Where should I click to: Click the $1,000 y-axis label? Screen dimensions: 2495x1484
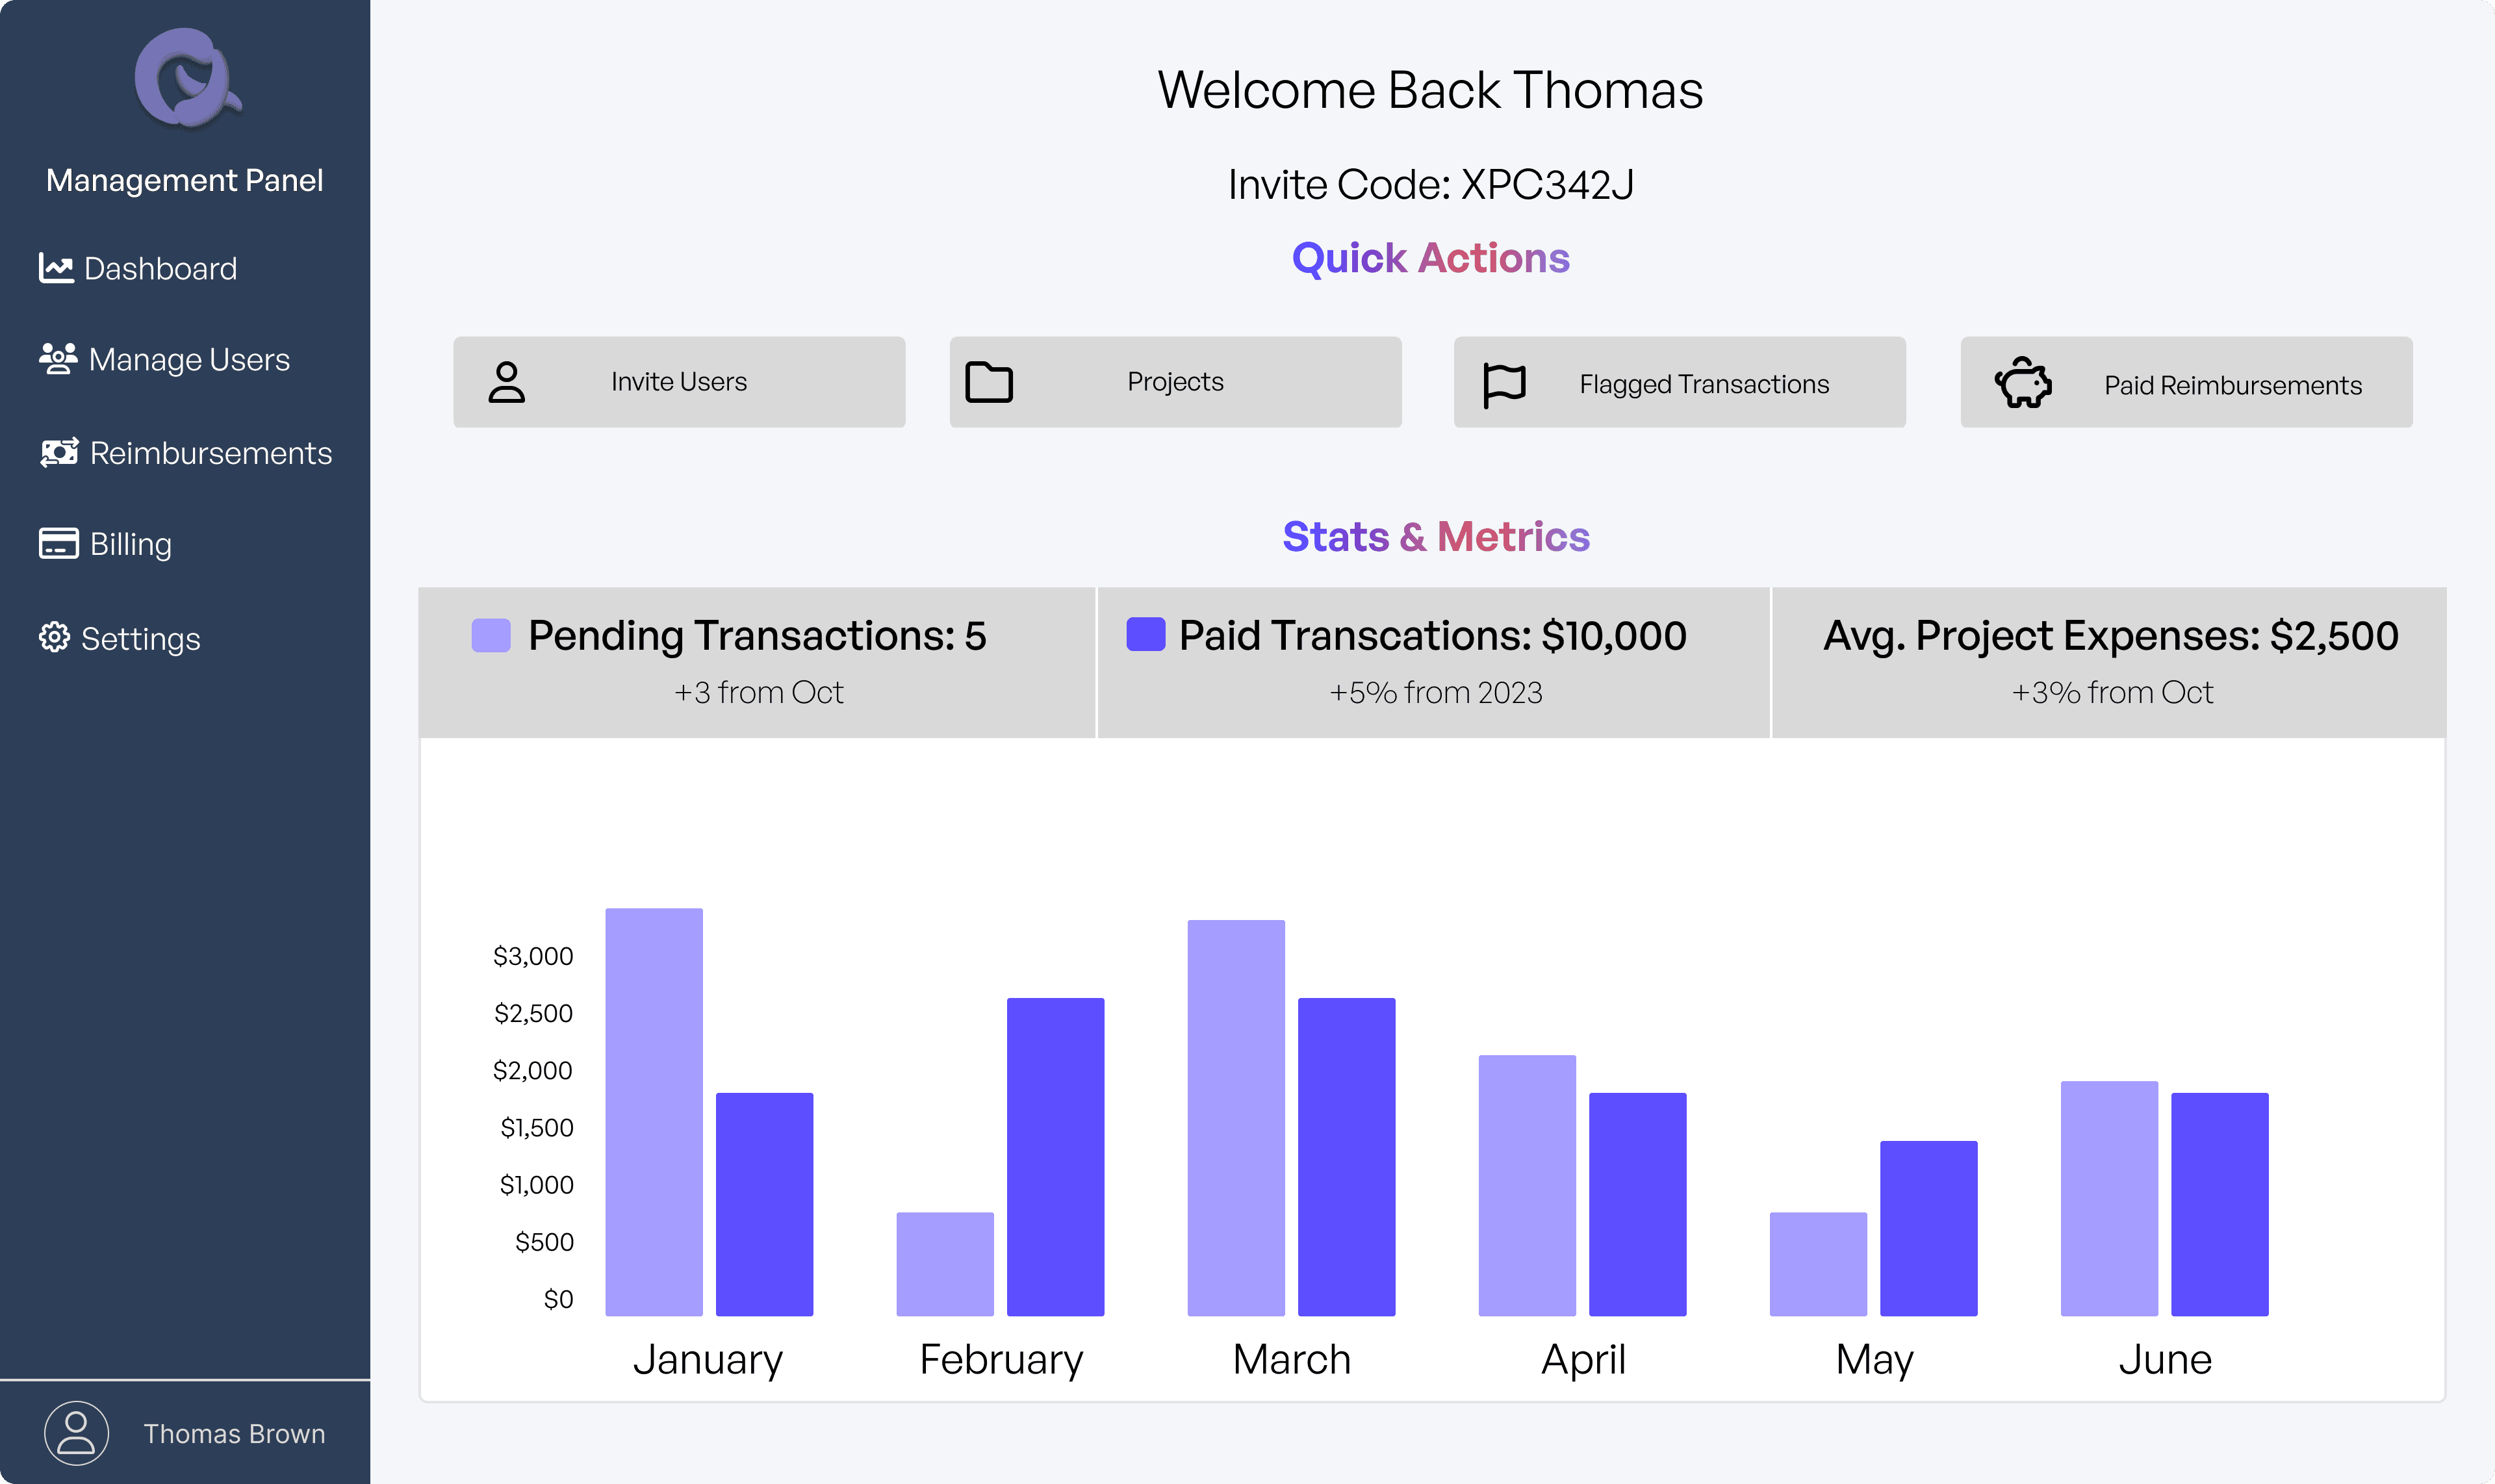pyautogui.click(x=537, y=1184)
